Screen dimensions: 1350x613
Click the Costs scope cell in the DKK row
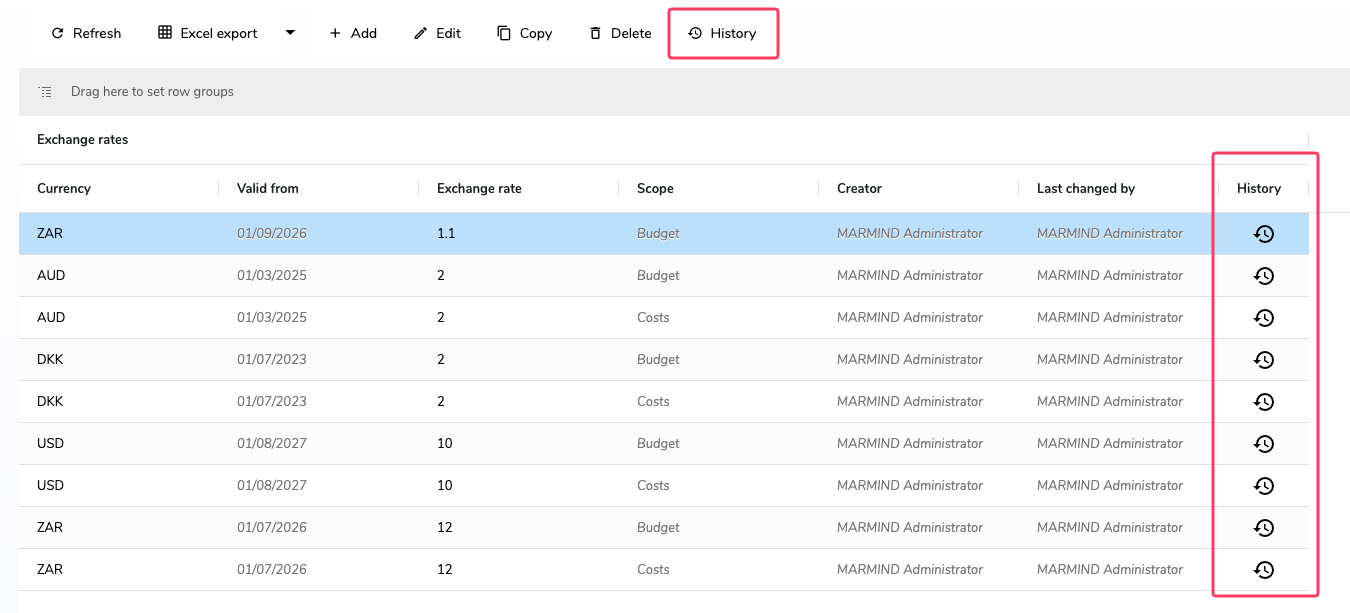[x=653, y=401]
